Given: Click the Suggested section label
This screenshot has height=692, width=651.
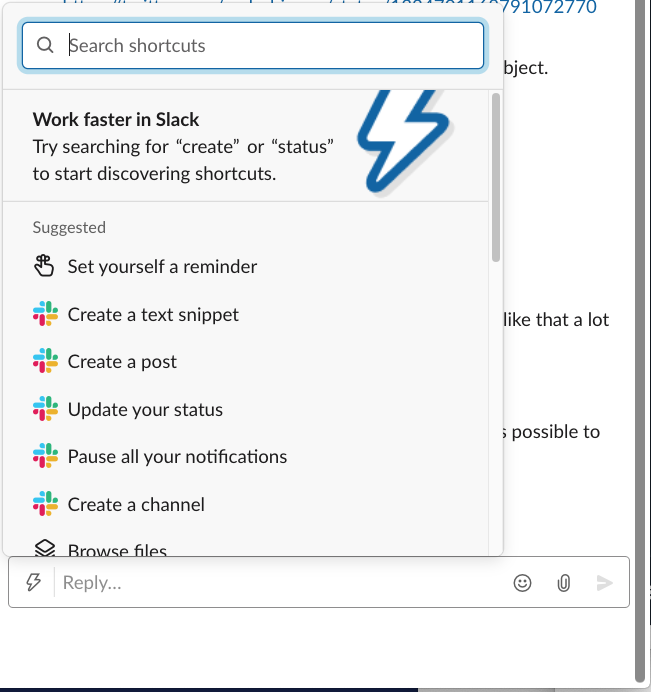Looking at the screenshot, I should click(x=69, y=227).
